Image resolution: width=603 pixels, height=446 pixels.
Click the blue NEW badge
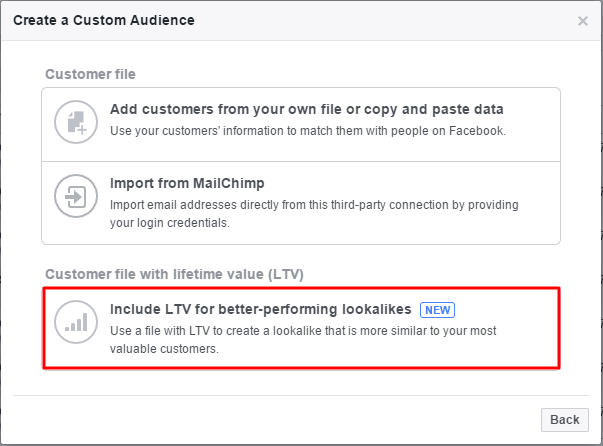437,310
